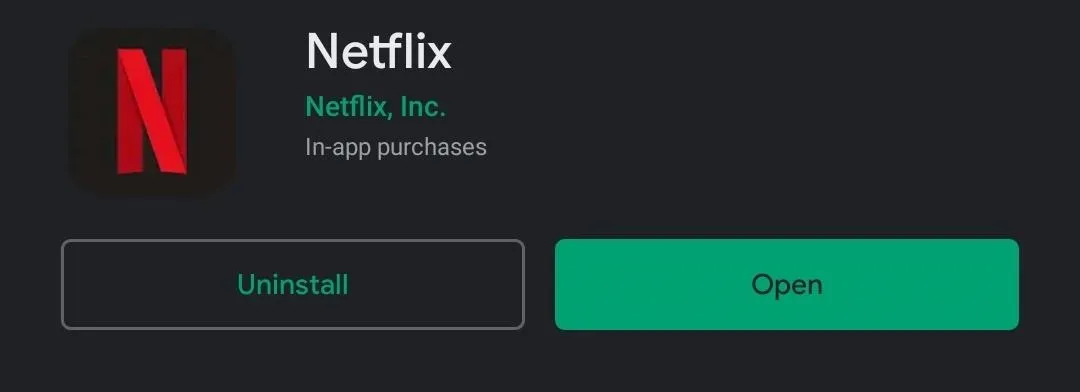The width and height of the screenshot is (1080, 392).
Task: Select the large Netflix heading
Action: pos(378,52)
